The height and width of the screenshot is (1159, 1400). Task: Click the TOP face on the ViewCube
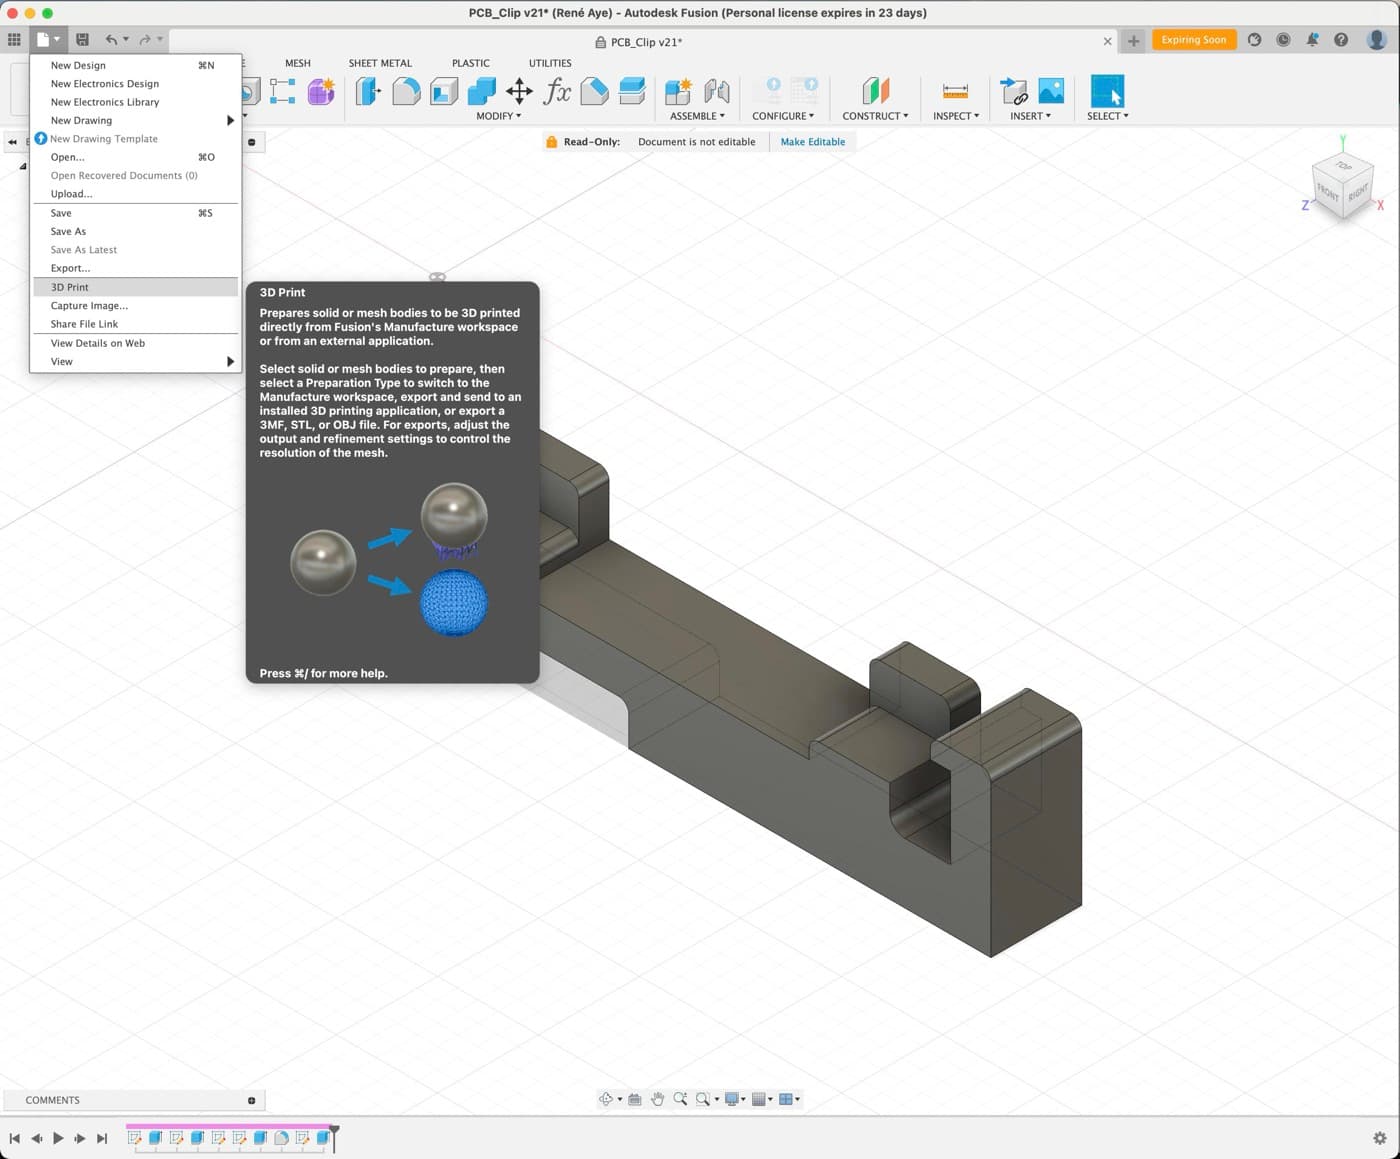tap(1344, 165)
